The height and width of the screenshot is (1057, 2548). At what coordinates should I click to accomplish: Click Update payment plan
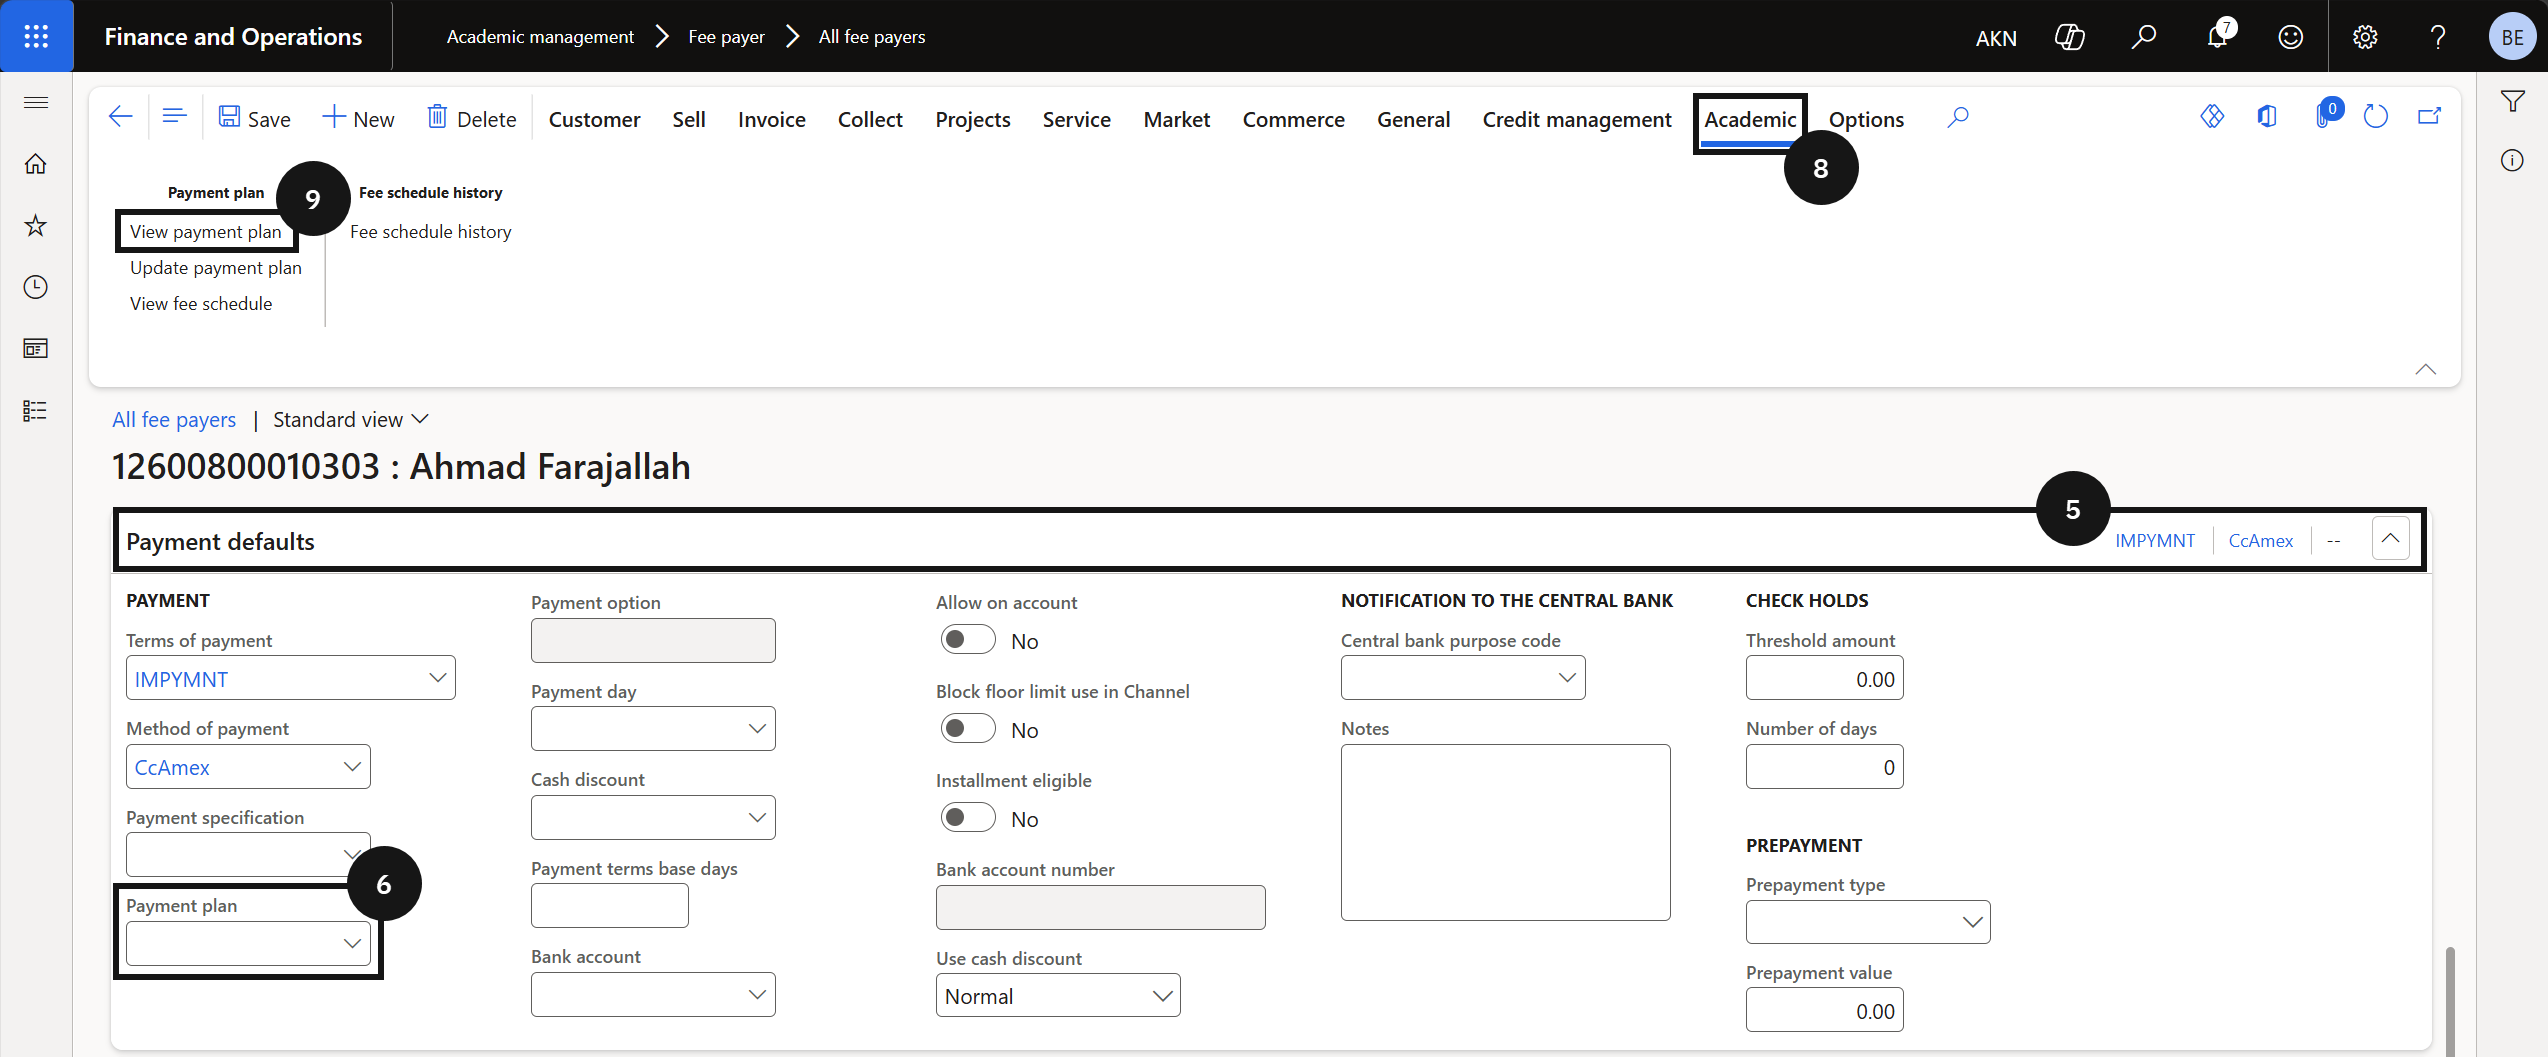[x=216, y=268]
